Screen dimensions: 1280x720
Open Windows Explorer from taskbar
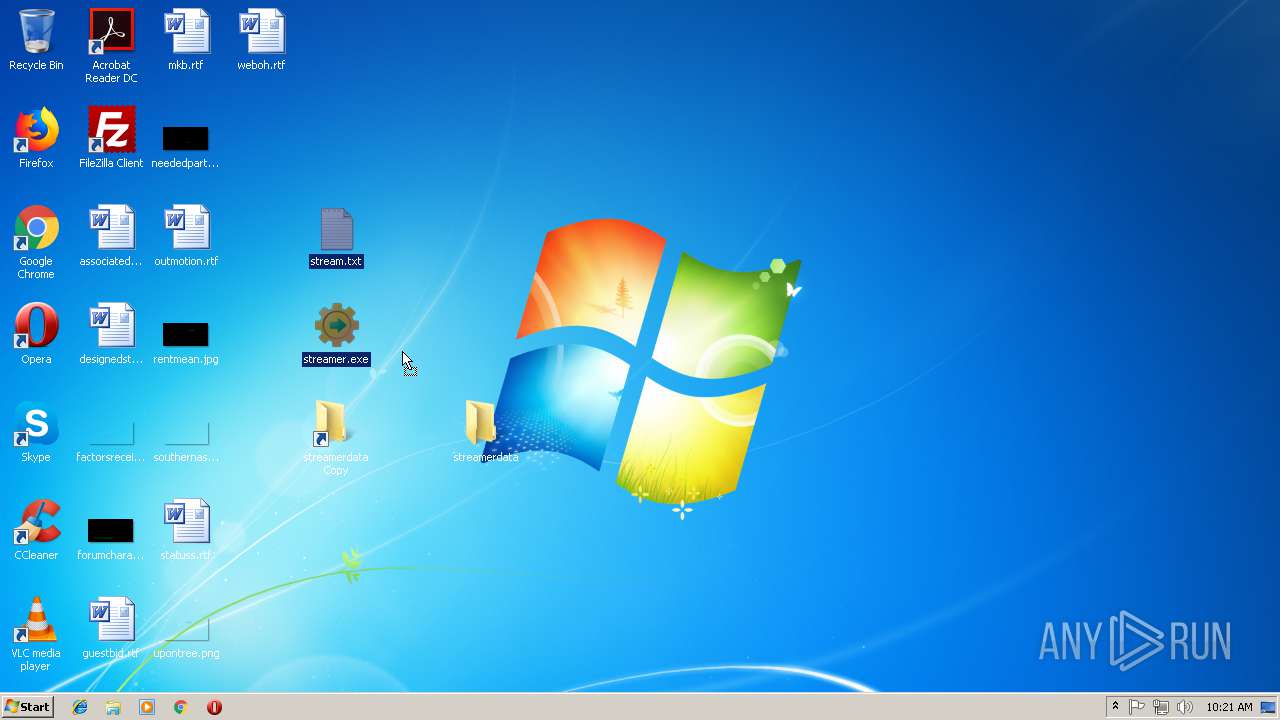[x=113, y=707]
